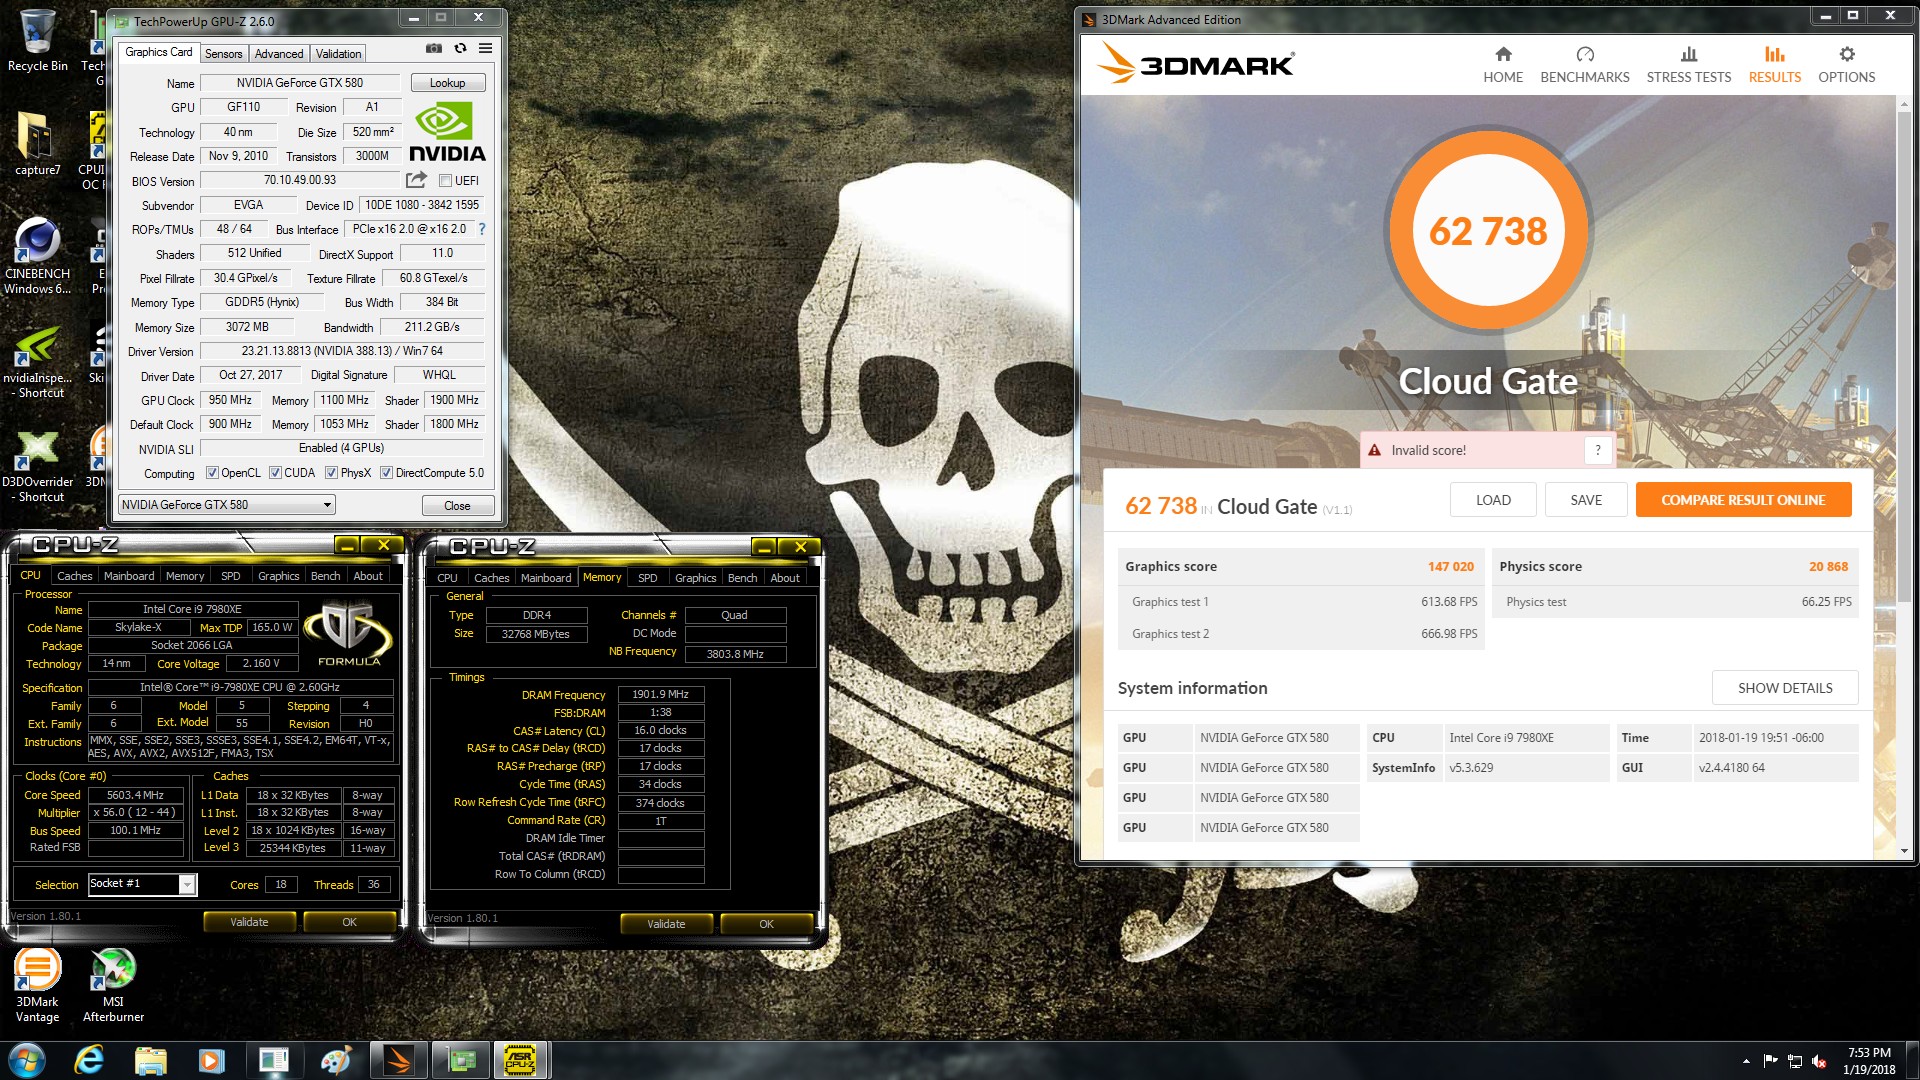The image size is (1920, 1080).
Task: Open Internet Explorer from the taskbar
Action: click(x=89, y=1060)
